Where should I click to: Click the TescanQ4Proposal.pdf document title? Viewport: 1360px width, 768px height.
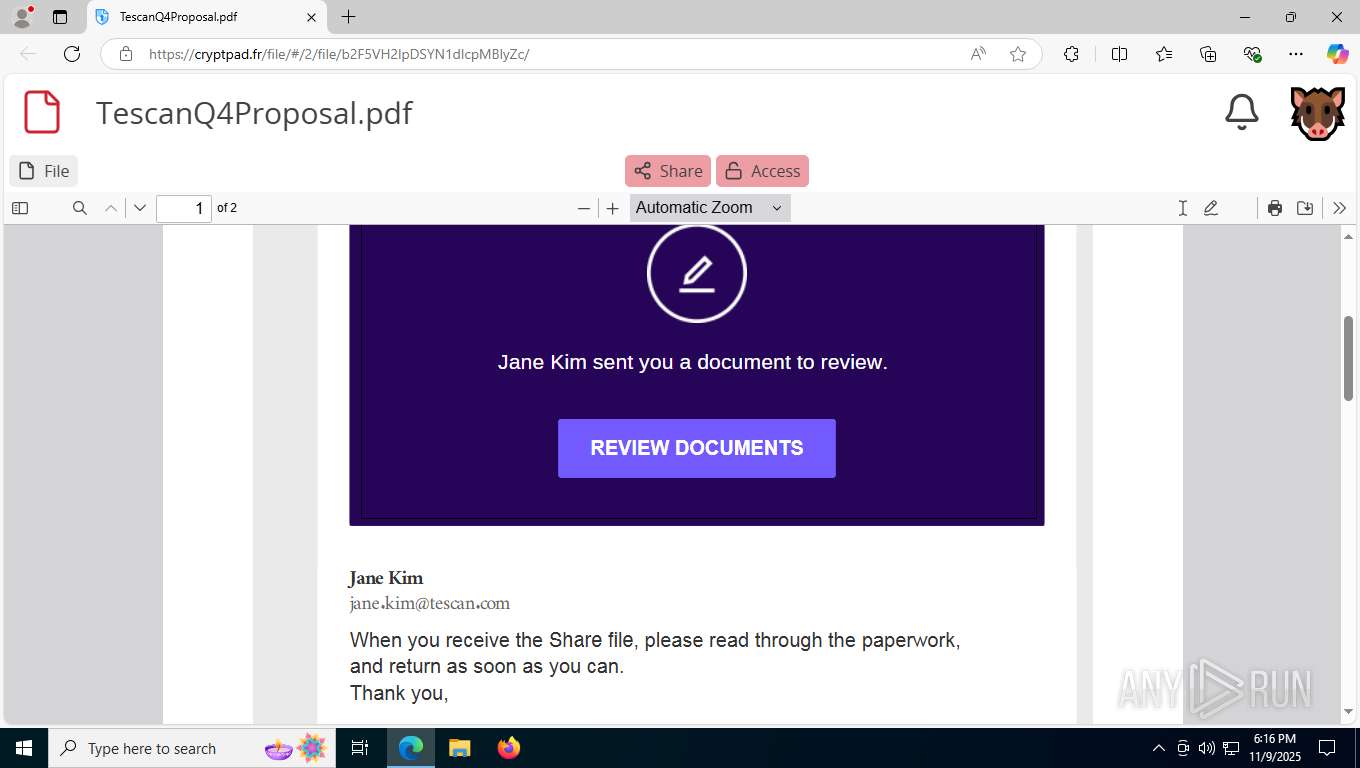click(x=254, y=112)
